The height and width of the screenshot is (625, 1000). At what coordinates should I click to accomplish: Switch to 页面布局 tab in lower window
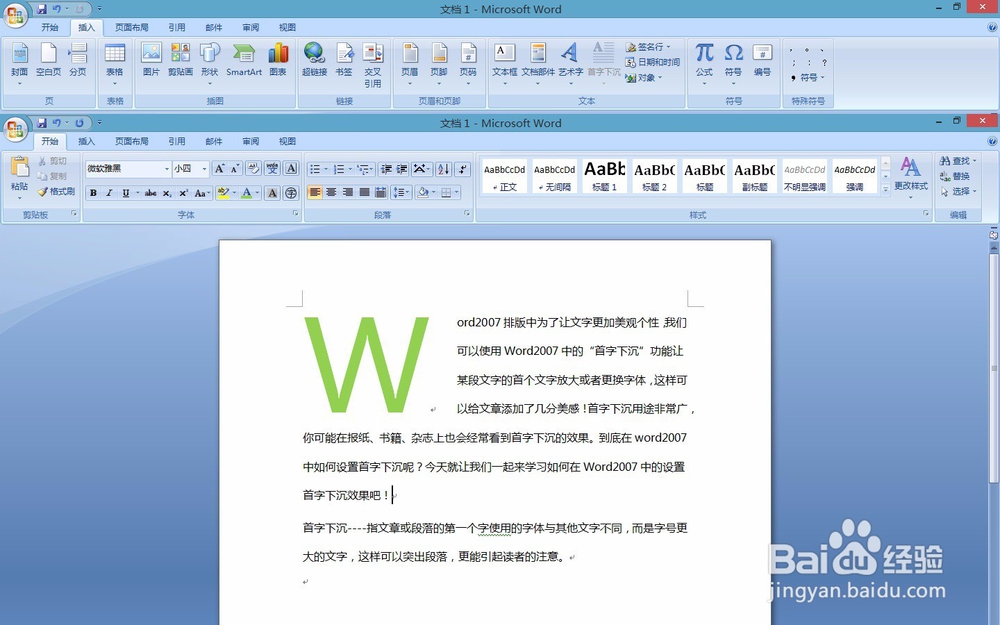131,141
